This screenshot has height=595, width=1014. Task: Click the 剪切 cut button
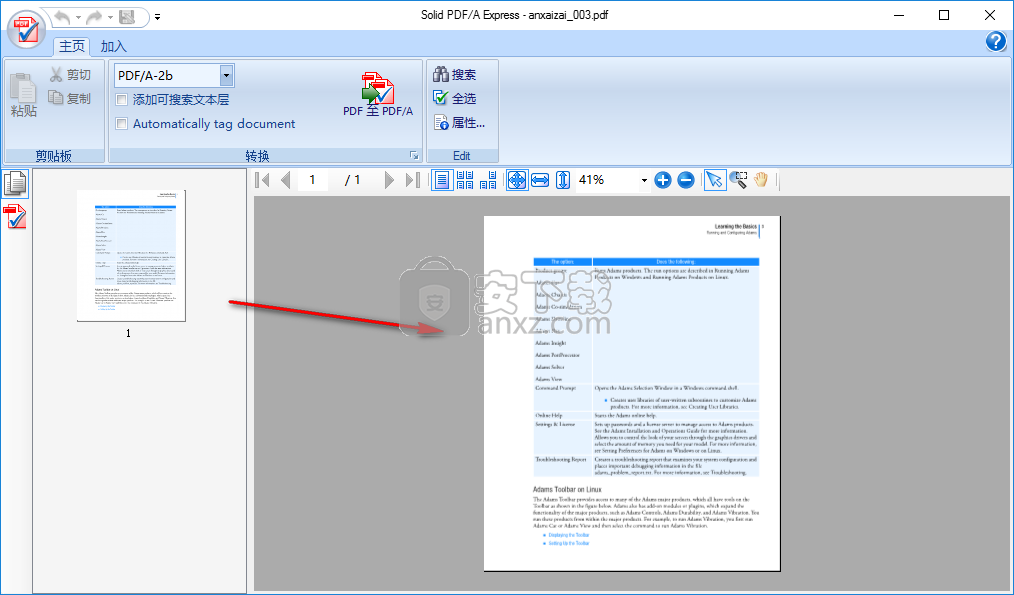(70, 75)
